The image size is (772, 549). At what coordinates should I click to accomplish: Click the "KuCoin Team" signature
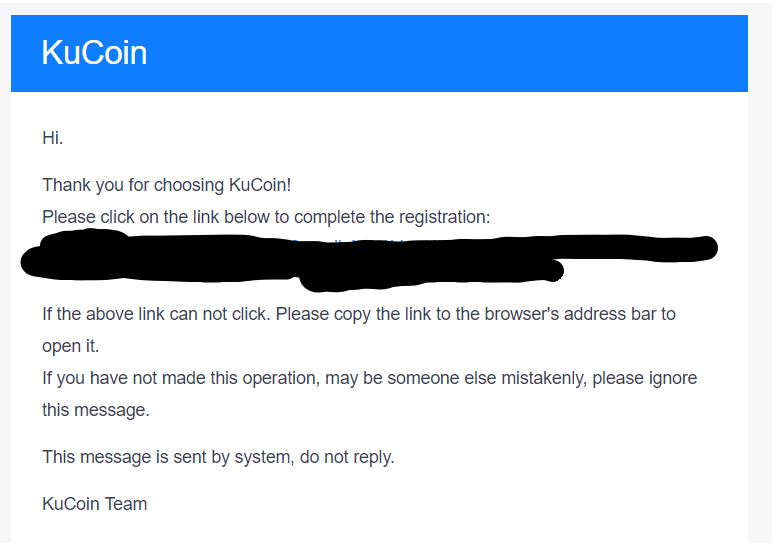[94, 504]
